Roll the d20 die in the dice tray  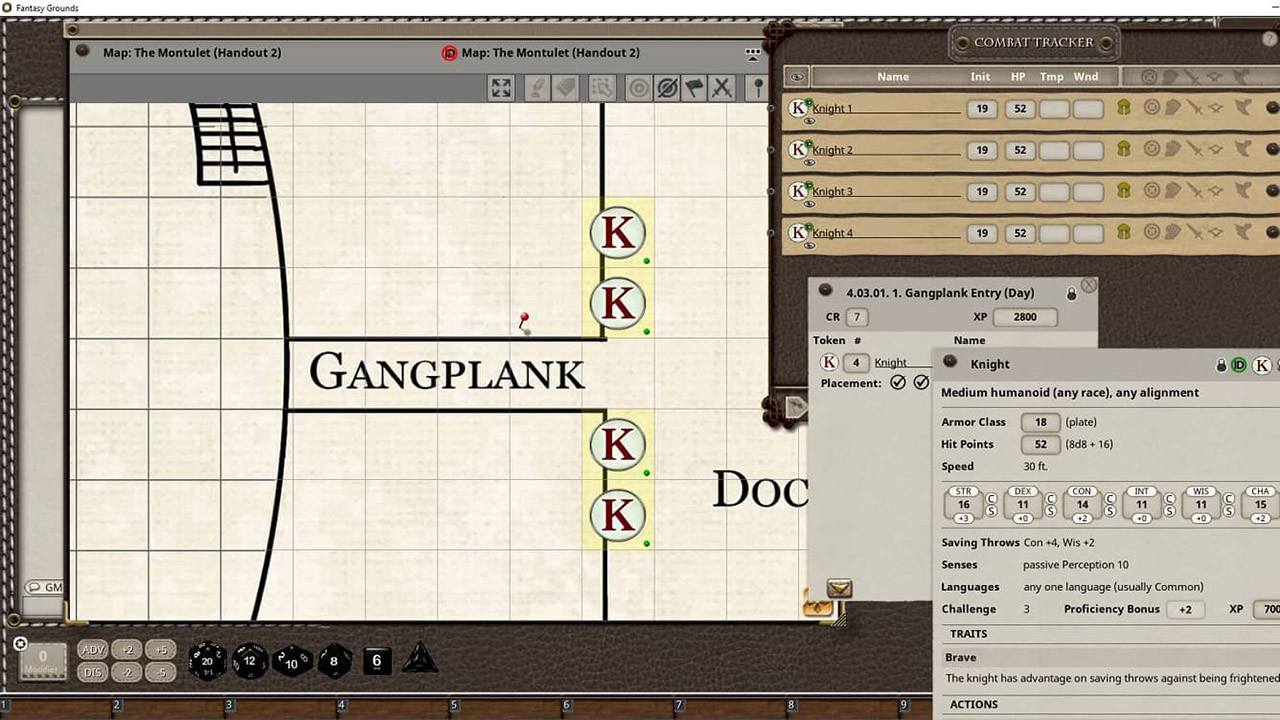pyautogui.click(x=207, y=661)
